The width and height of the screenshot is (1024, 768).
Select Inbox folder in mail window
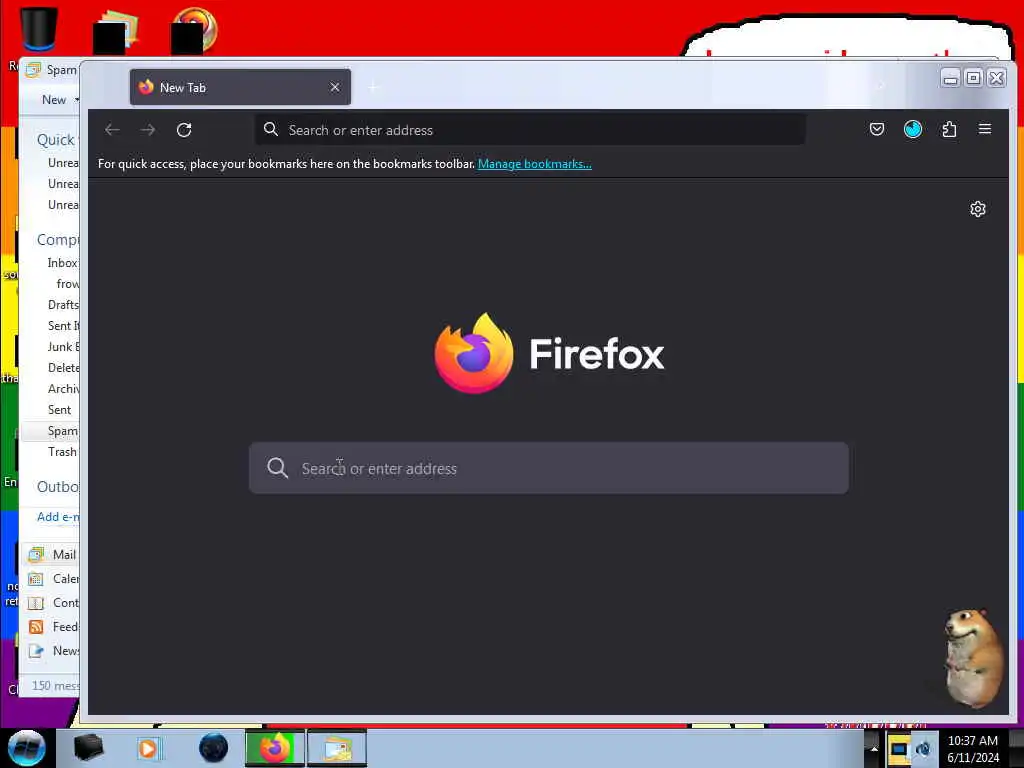[x=63, y=263]
